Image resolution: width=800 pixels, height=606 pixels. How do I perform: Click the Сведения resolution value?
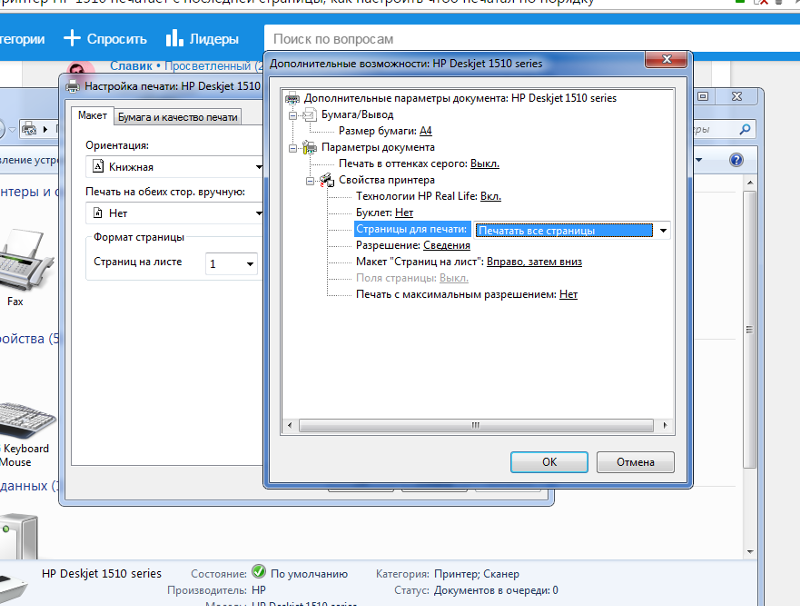pyautogui.click(x=446, y=245)
